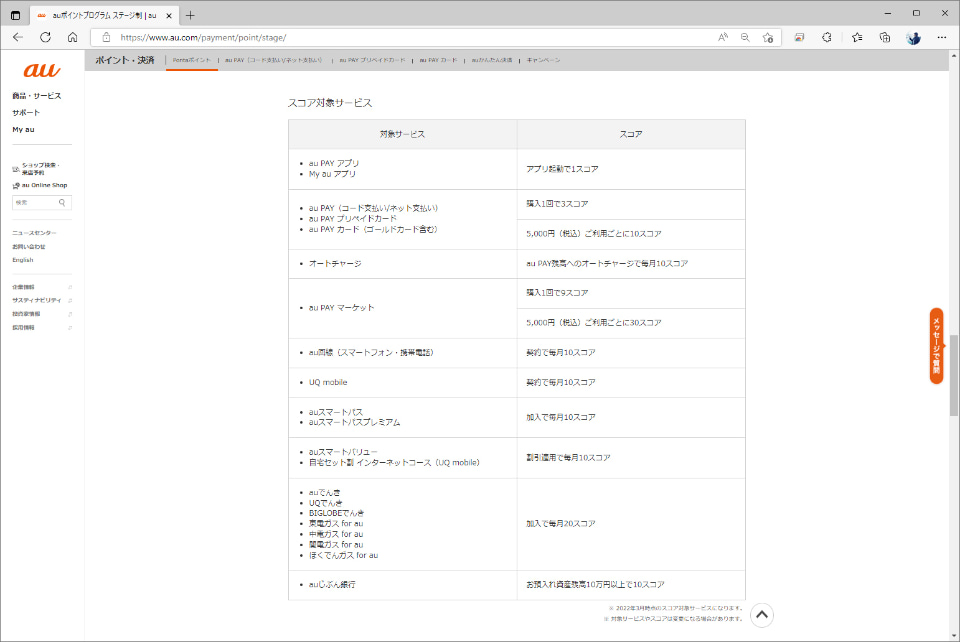The width and height of the screenshot is (960, 642).
Task: View site information lock icon
Action: point(106,37)
